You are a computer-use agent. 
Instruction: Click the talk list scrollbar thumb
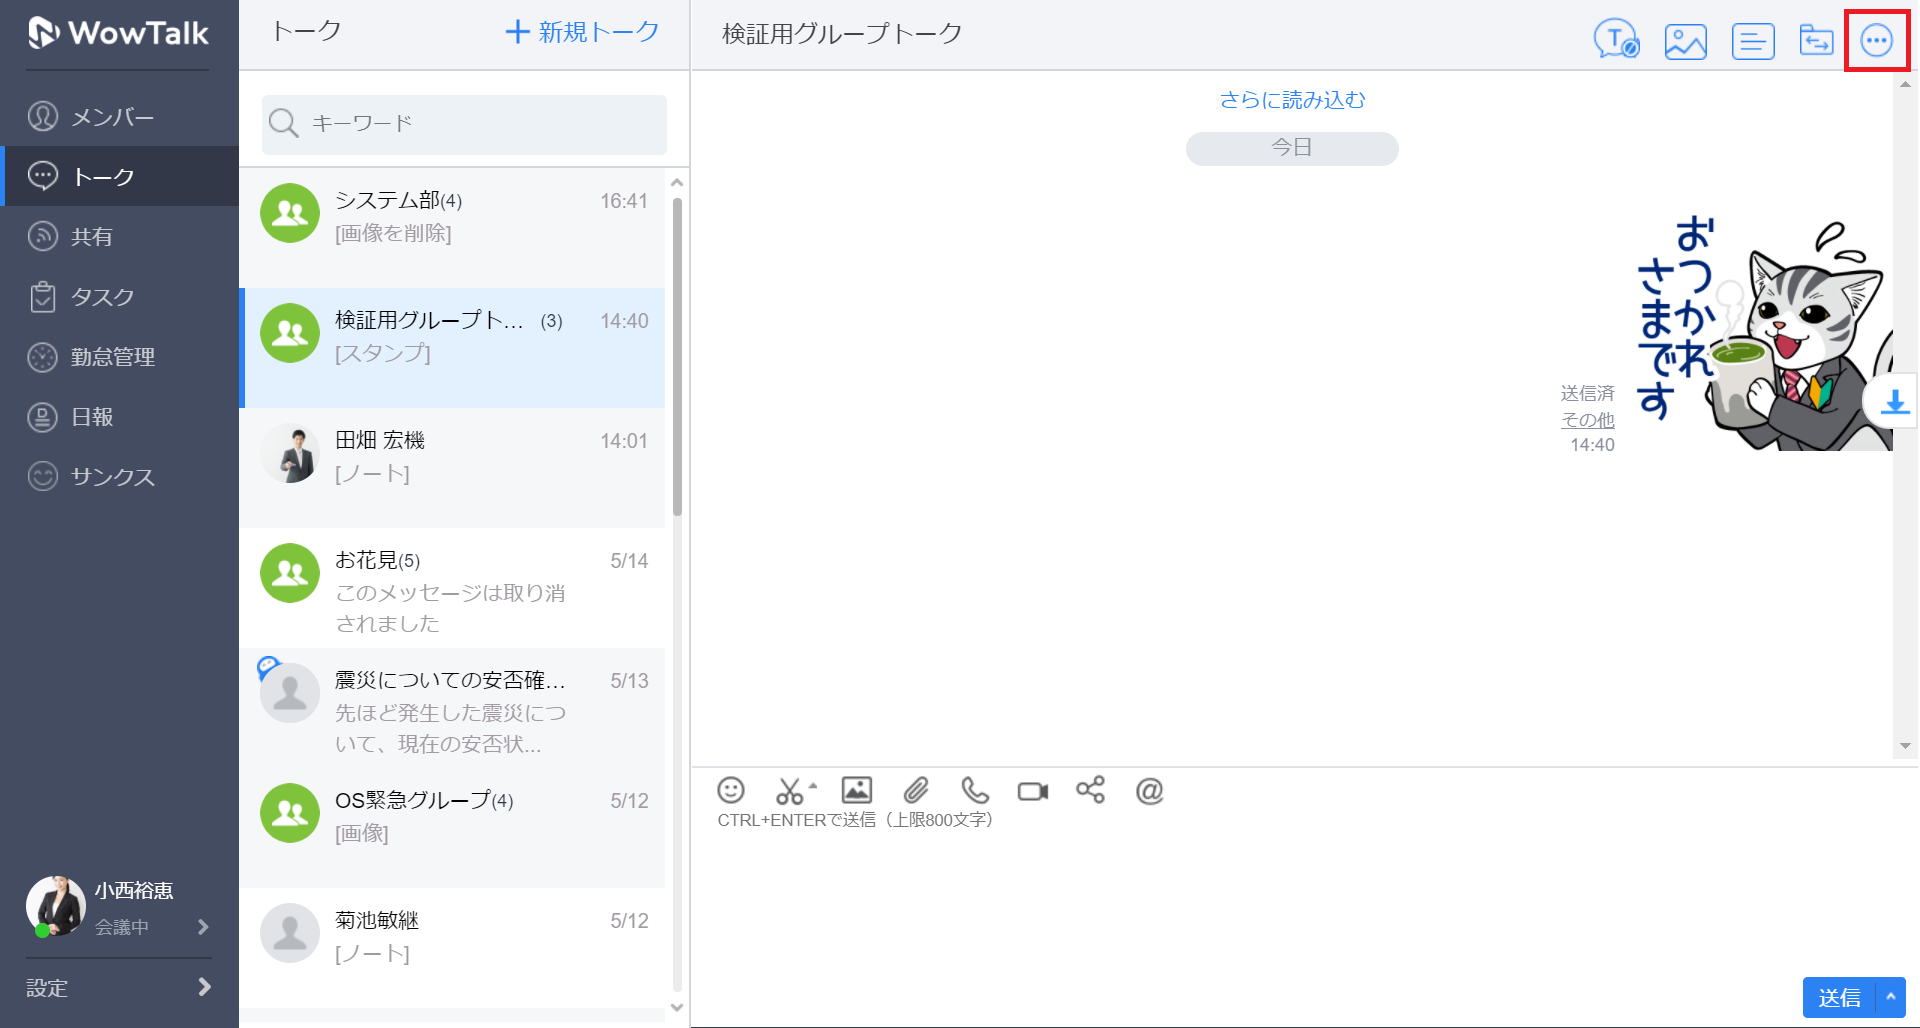click(x=677, y=357)
